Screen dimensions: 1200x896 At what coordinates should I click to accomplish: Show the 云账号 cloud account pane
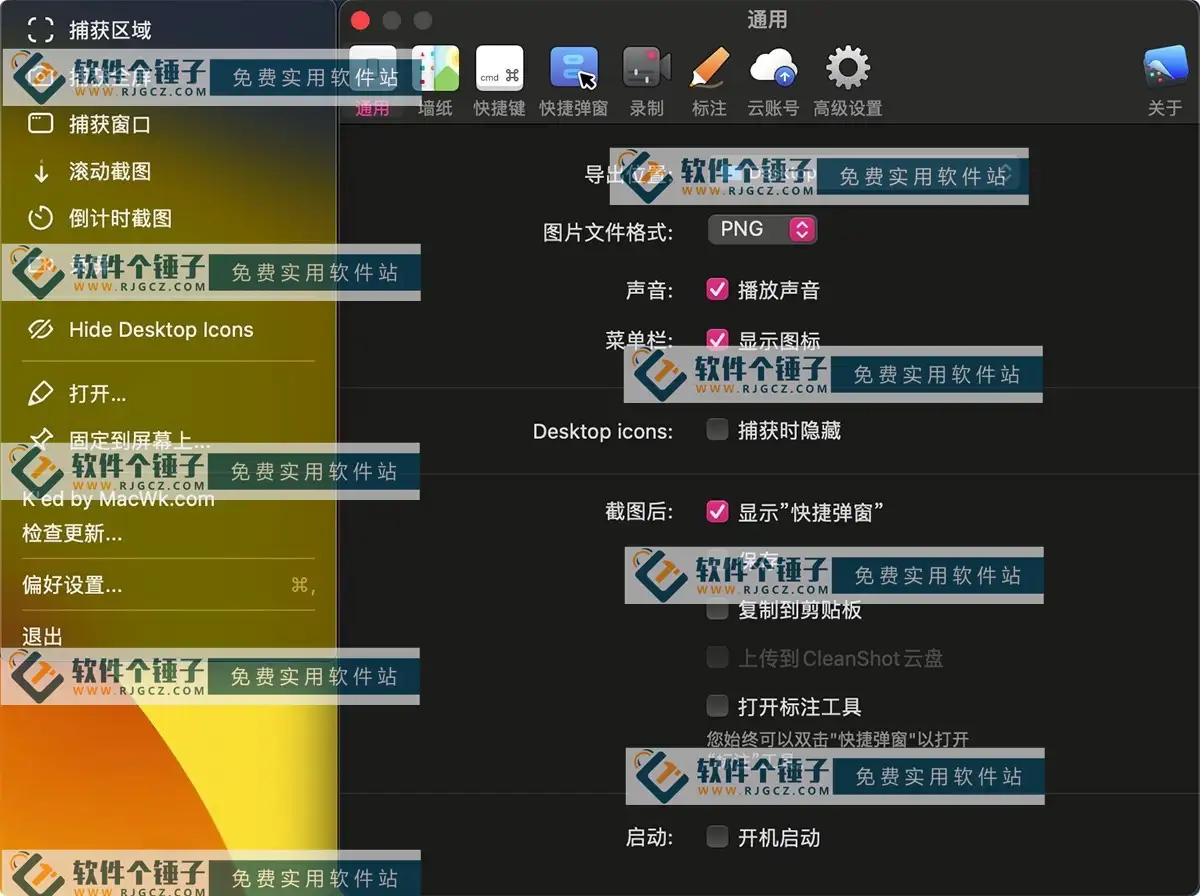[773, 82]
